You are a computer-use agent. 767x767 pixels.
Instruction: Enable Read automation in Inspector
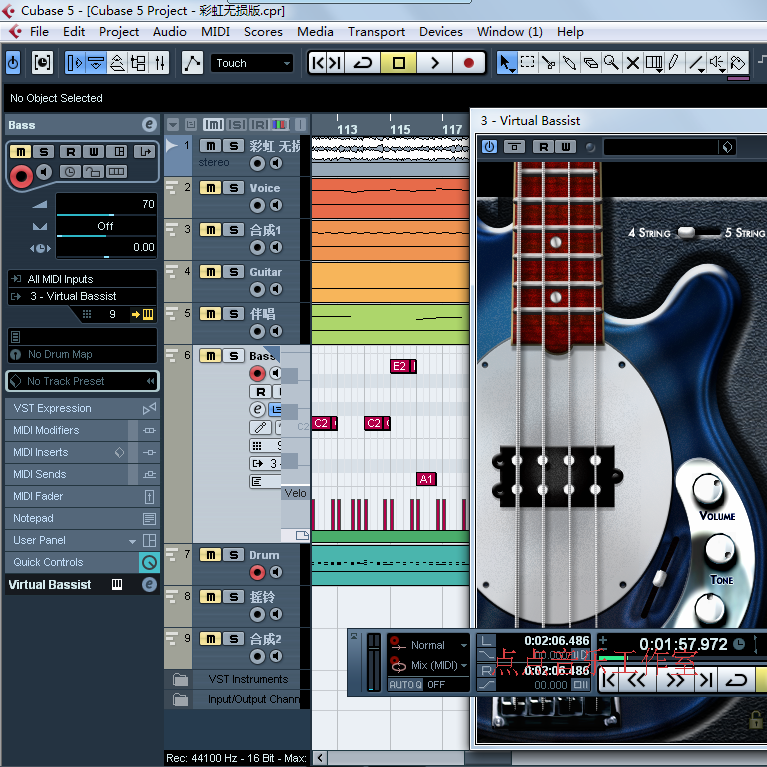tap(70, 152)
